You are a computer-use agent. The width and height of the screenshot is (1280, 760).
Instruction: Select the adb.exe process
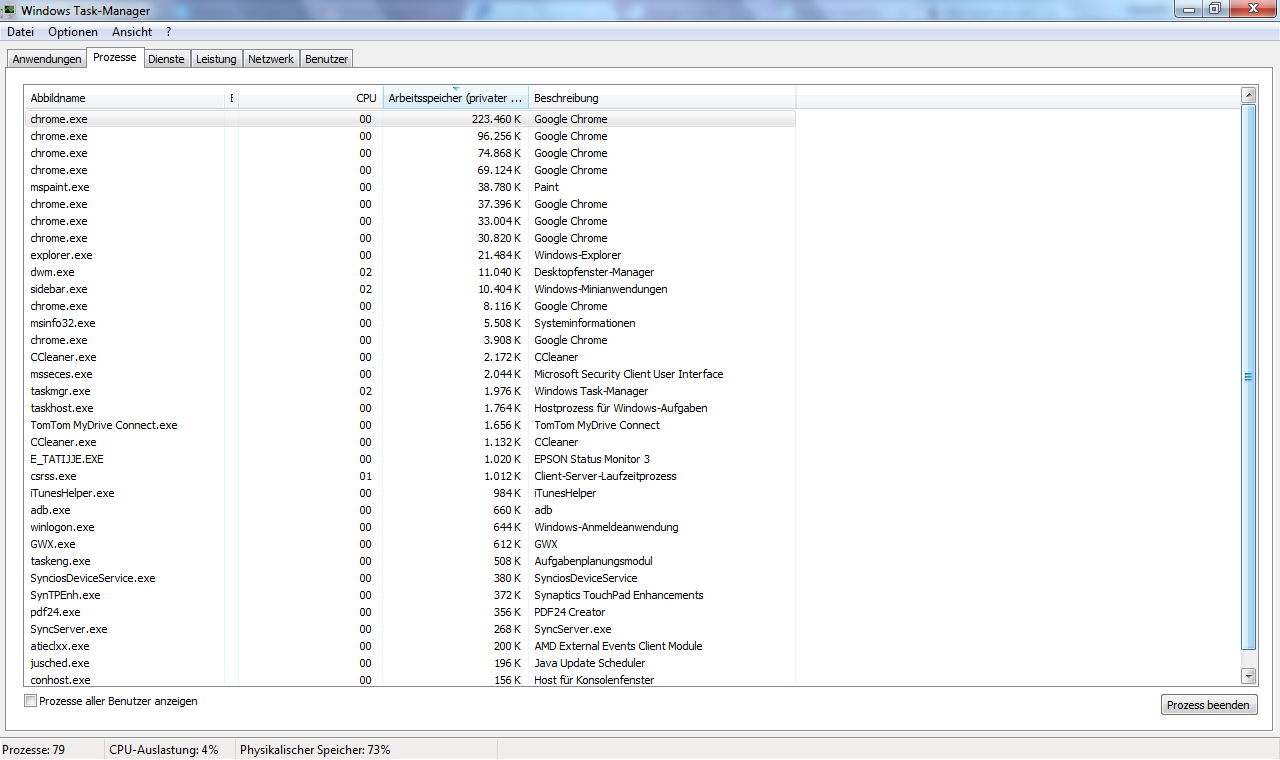click(x=410, y=510)
